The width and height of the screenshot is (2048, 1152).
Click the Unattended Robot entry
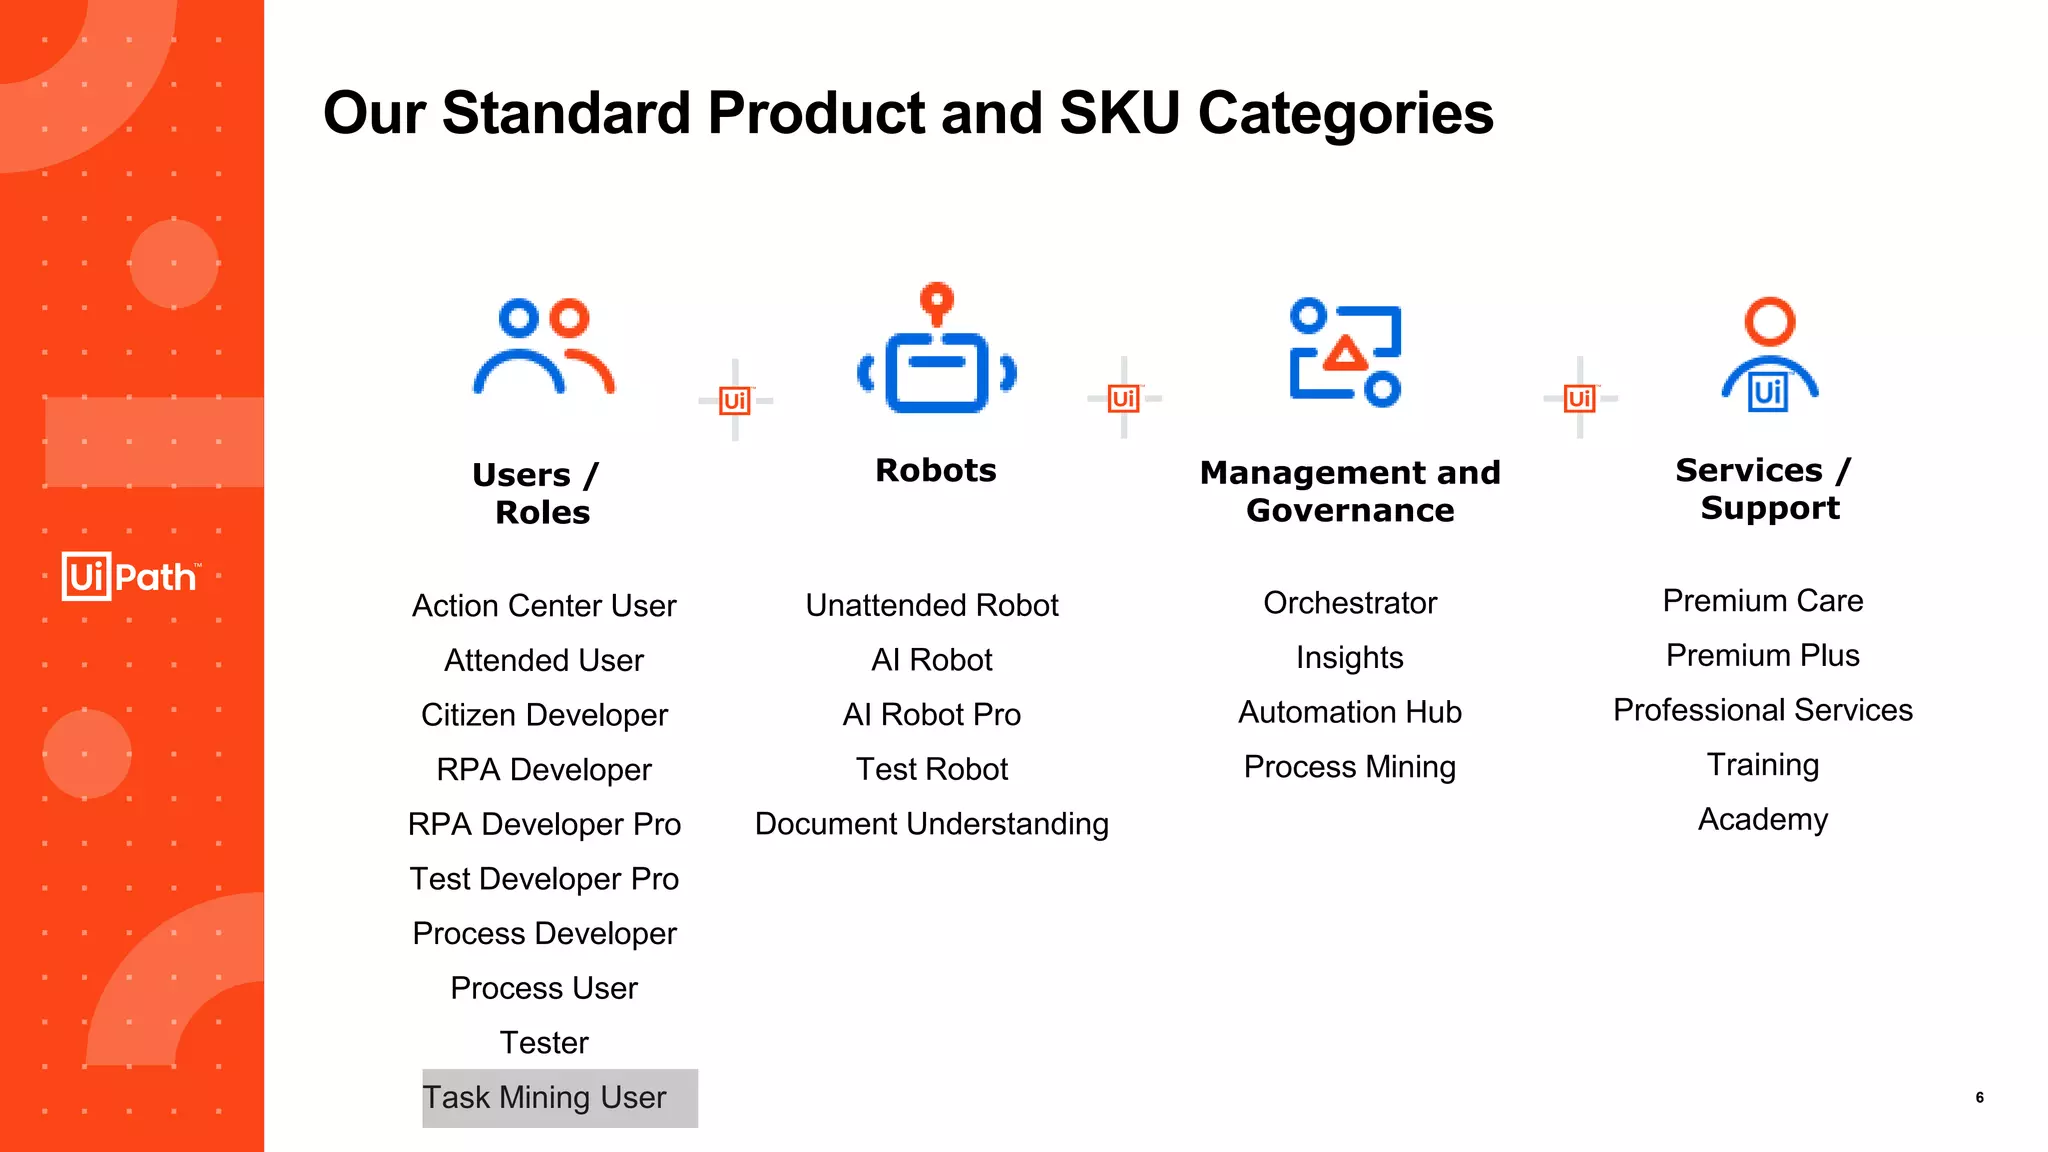(931, 605)
